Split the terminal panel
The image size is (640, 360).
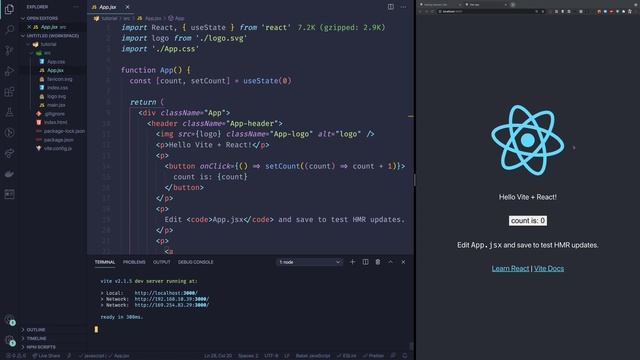(365, 262)
